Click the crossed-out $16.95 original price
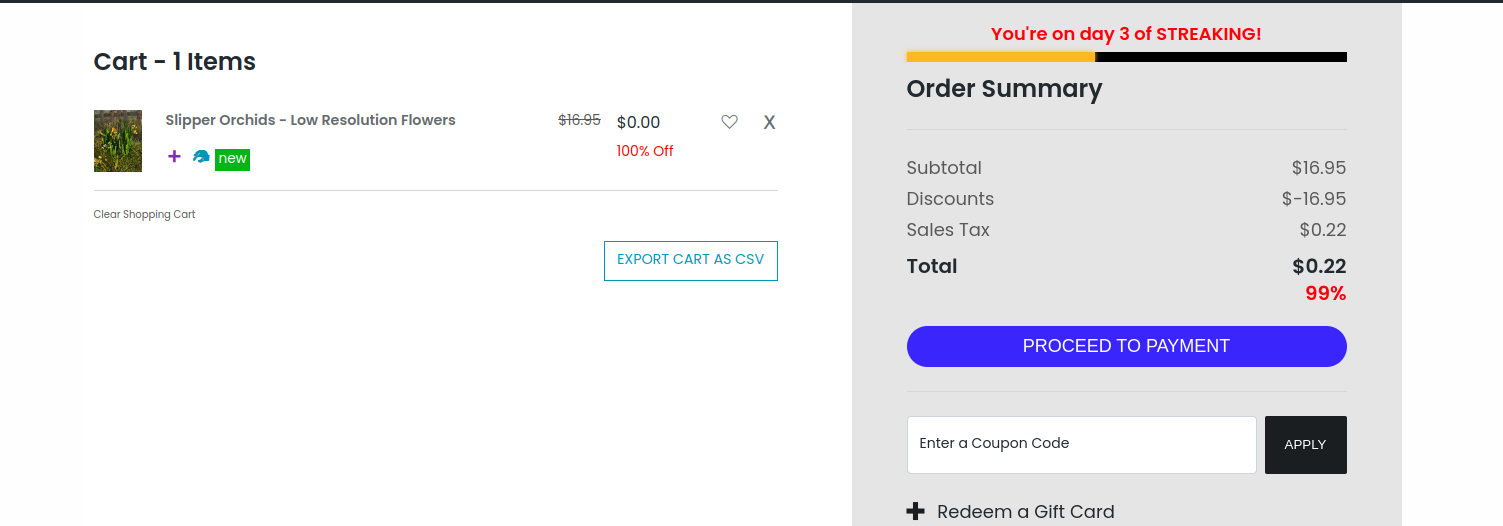Screen dimensions: 1503x526 click(579, 120)
